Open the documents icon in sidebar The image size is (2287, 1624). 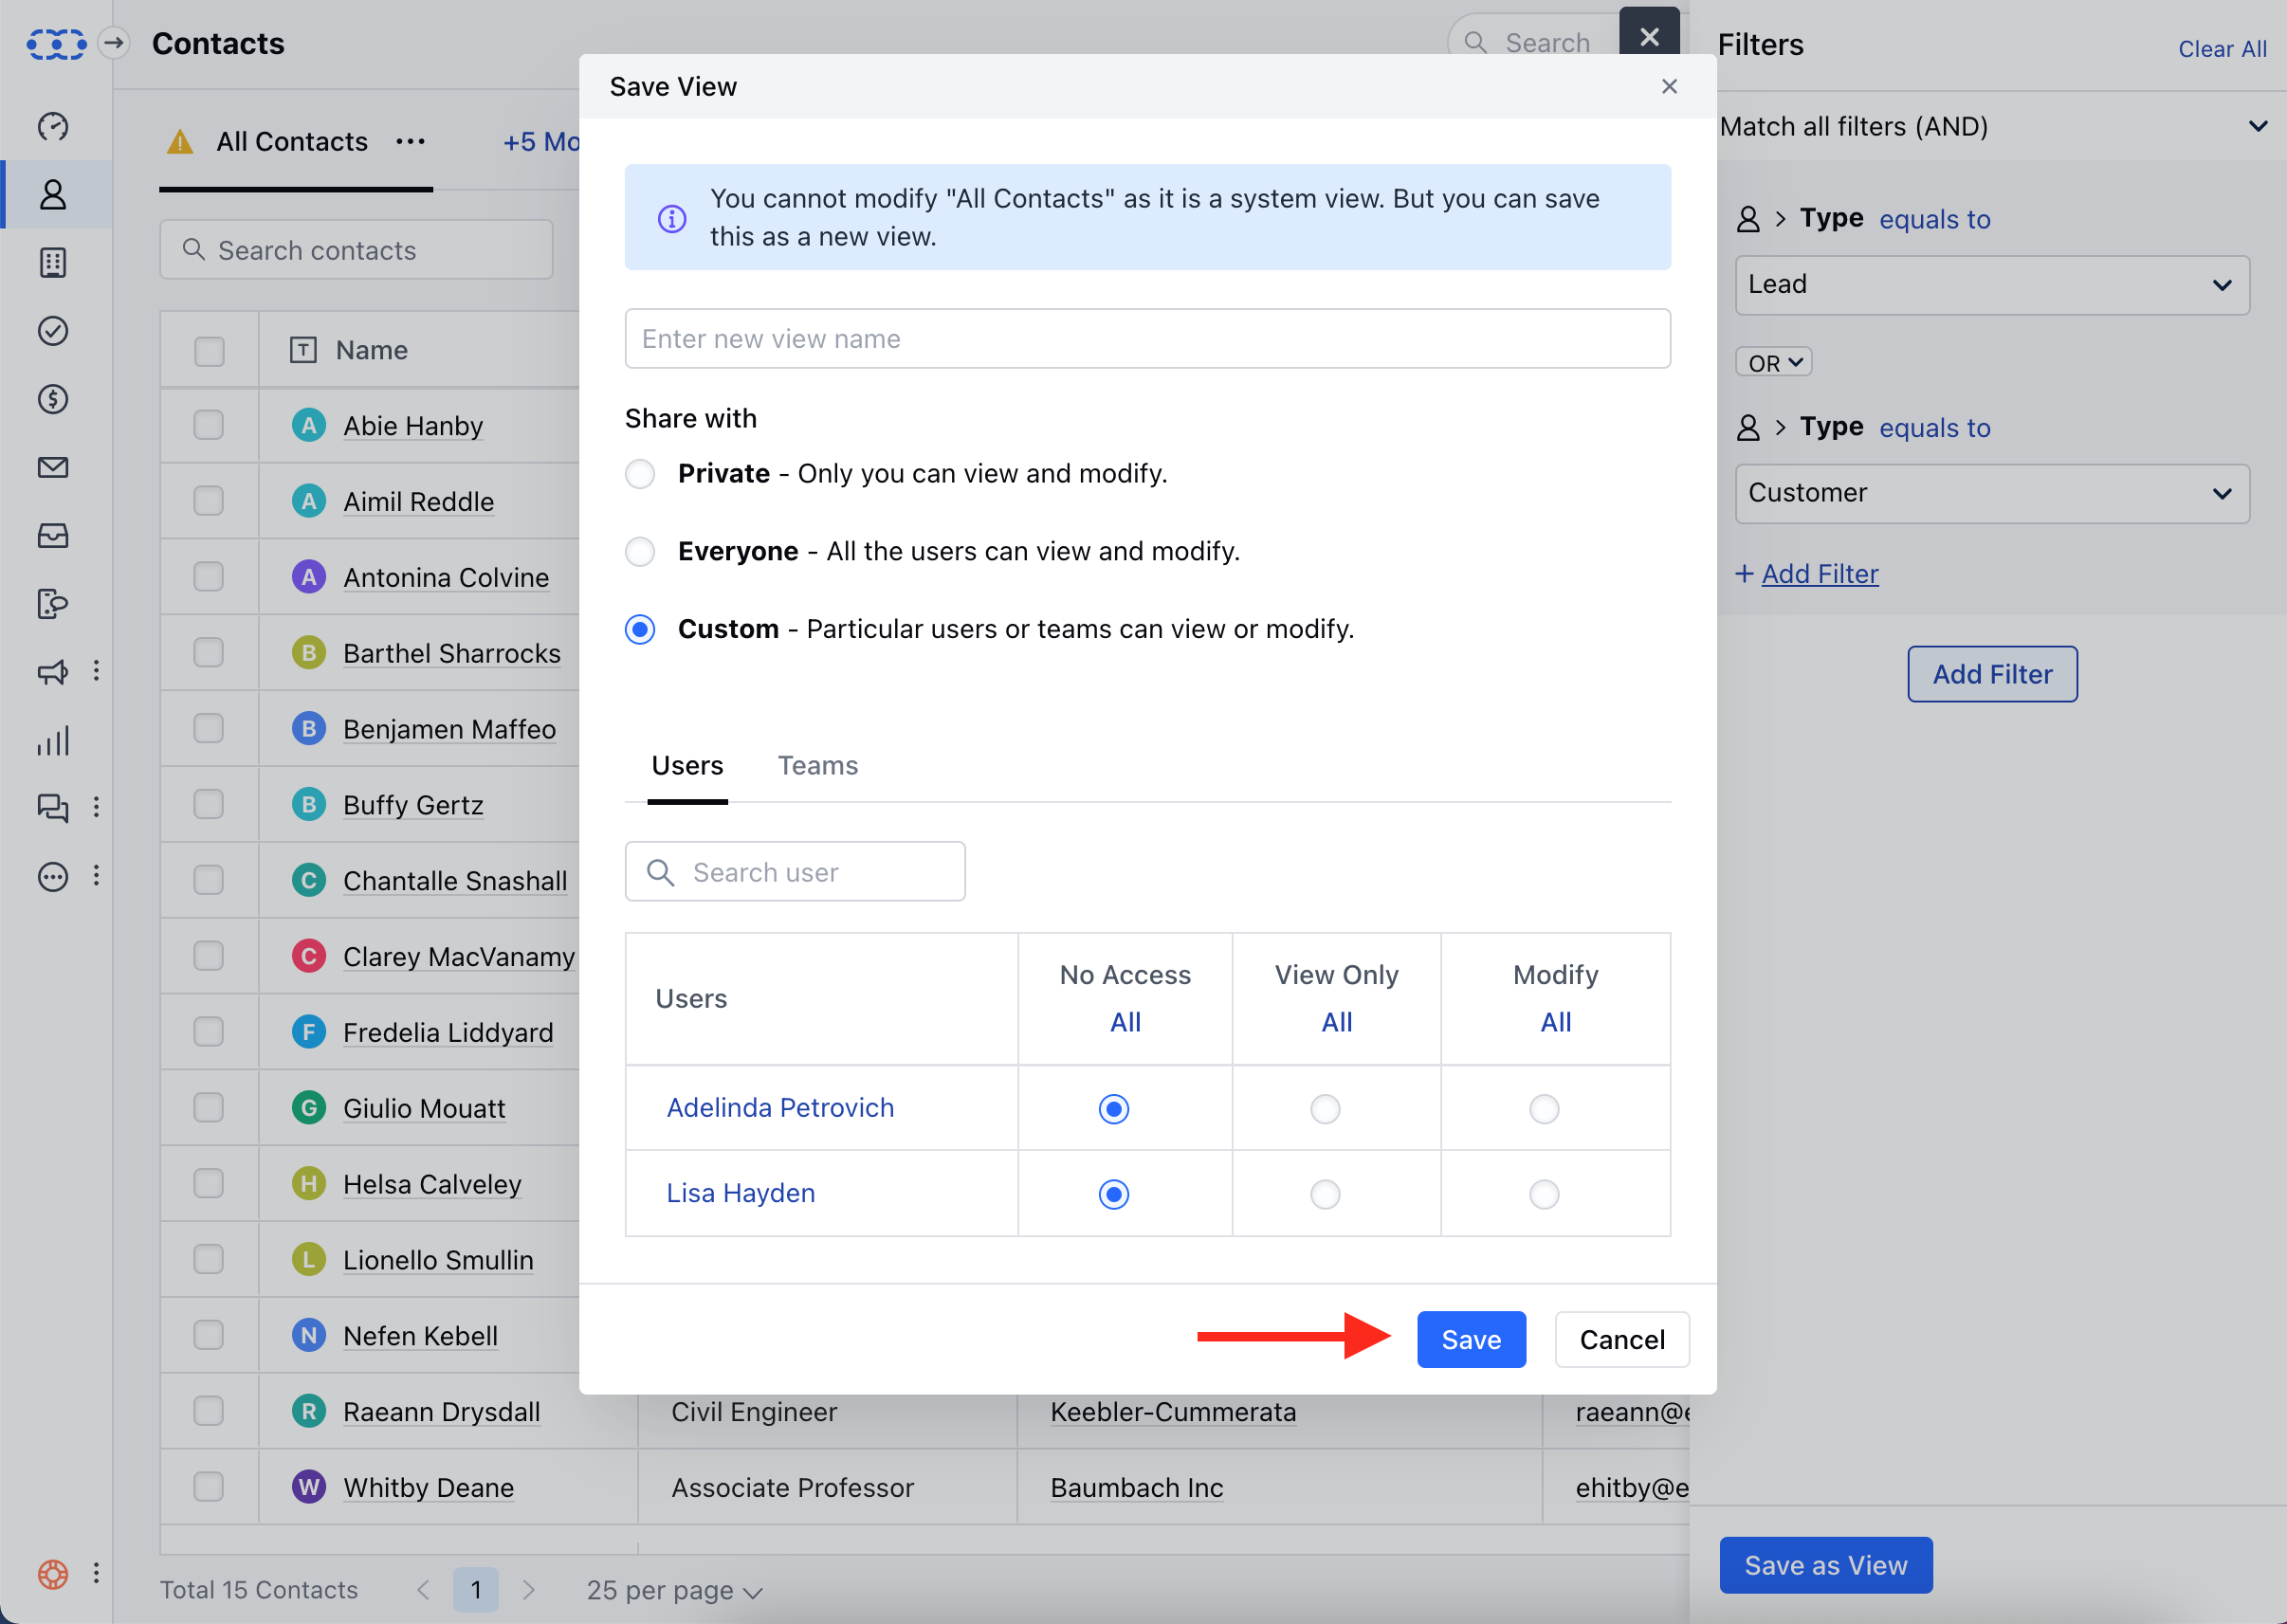coord(53,603)
